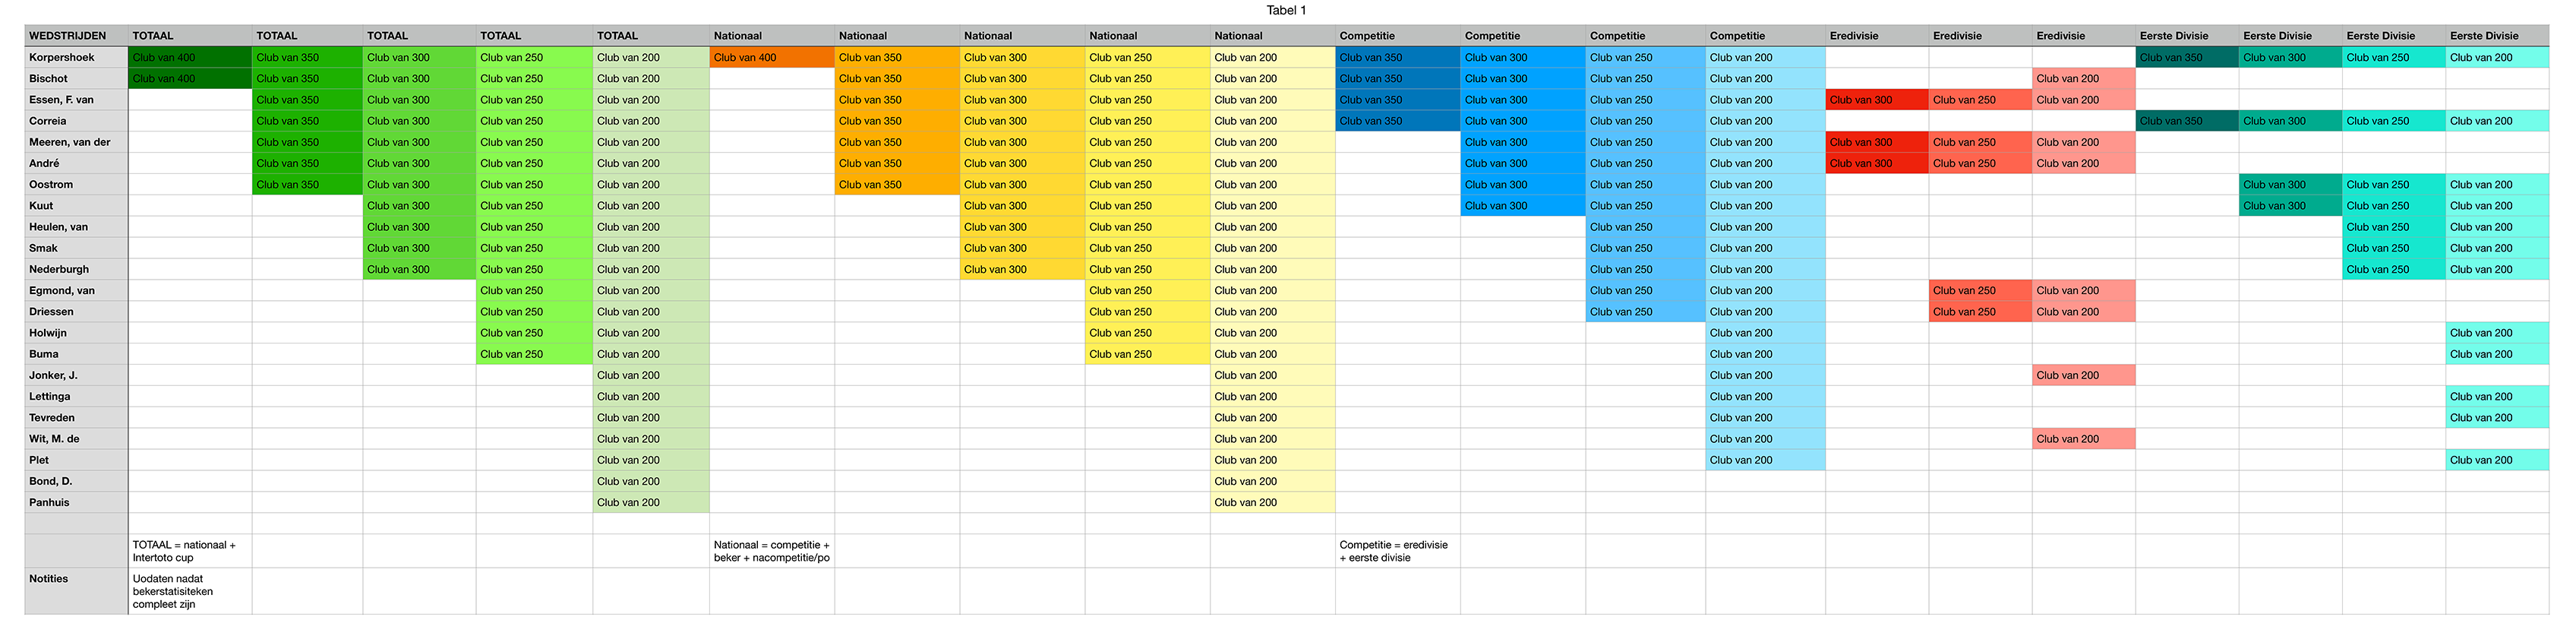This screenshot has height=636, width=2576.
Task: Select the 'Meeren, van der' row label
Action: coord(70,142)
